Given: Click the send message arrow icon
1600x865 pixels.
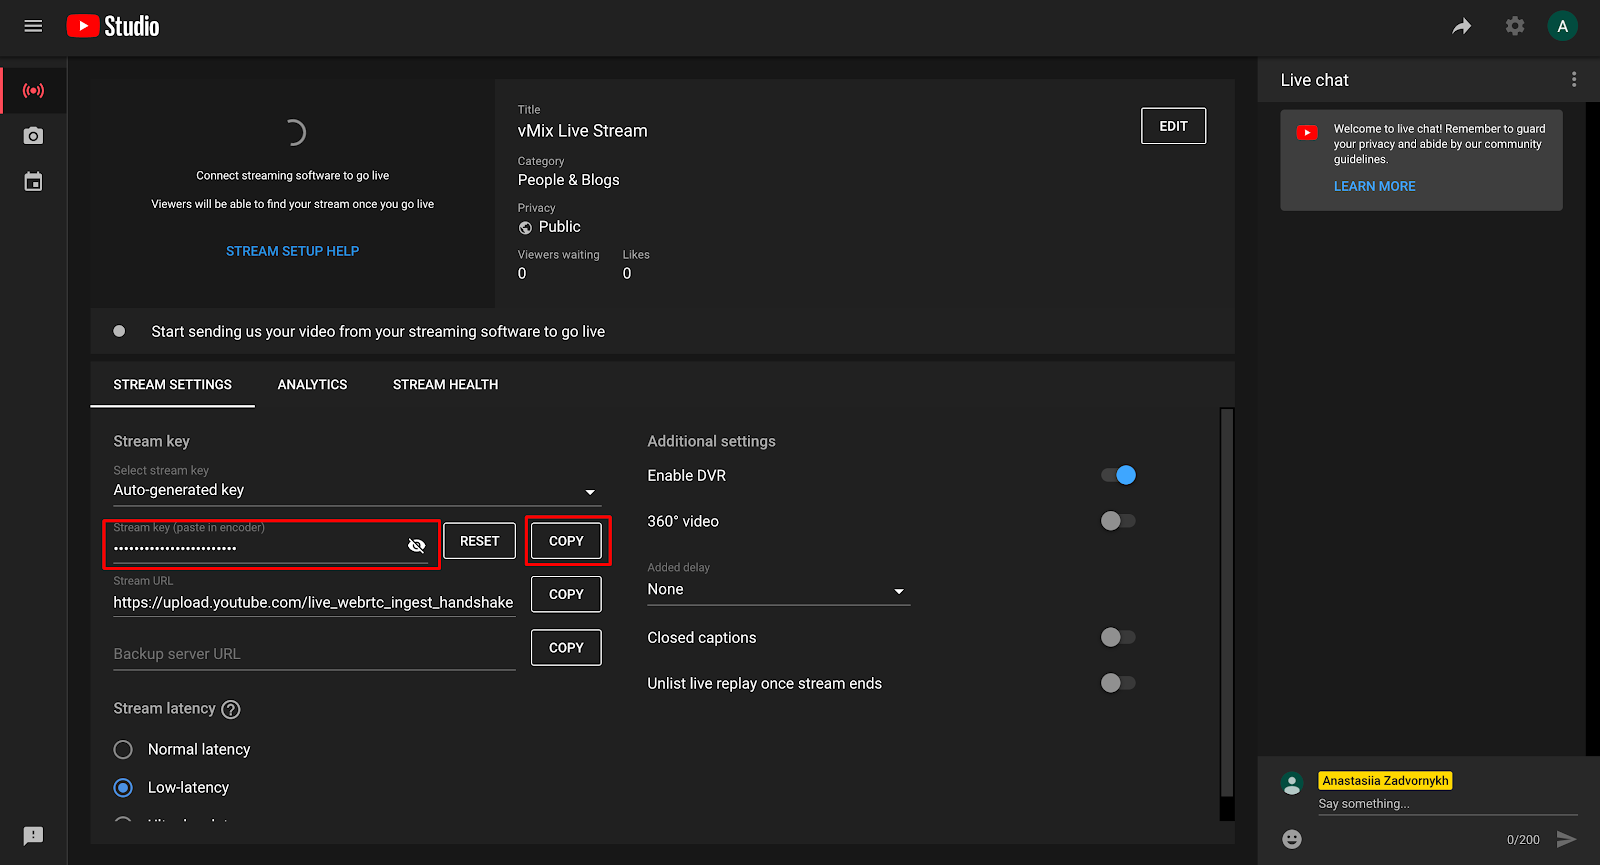Looking at the screenshot, I should [1566, 839].
